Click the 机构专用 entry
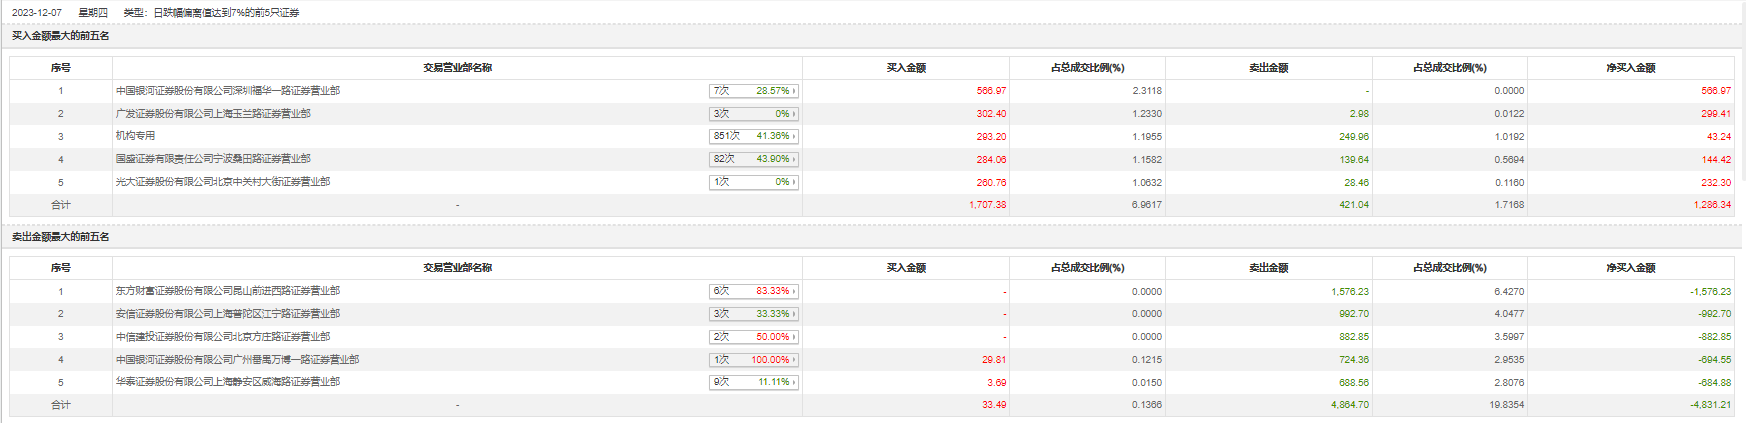 (135, 136)
